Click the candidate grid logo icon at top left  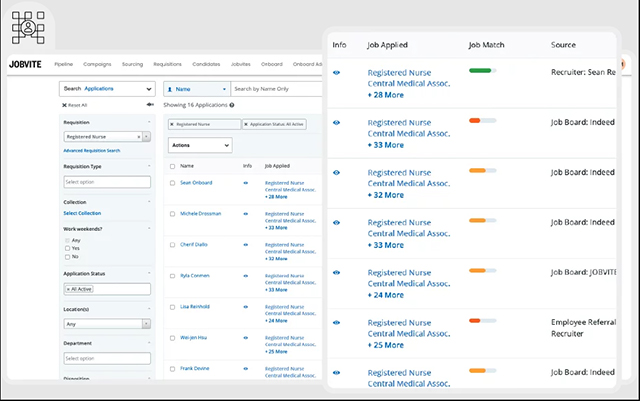point(28,27)
